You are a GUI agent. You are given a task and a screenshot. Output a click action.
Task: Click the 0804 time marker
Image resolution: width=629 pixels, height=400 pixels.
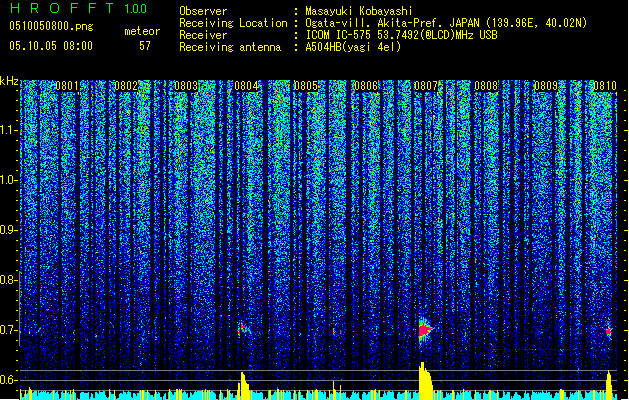tap(246, 86)
